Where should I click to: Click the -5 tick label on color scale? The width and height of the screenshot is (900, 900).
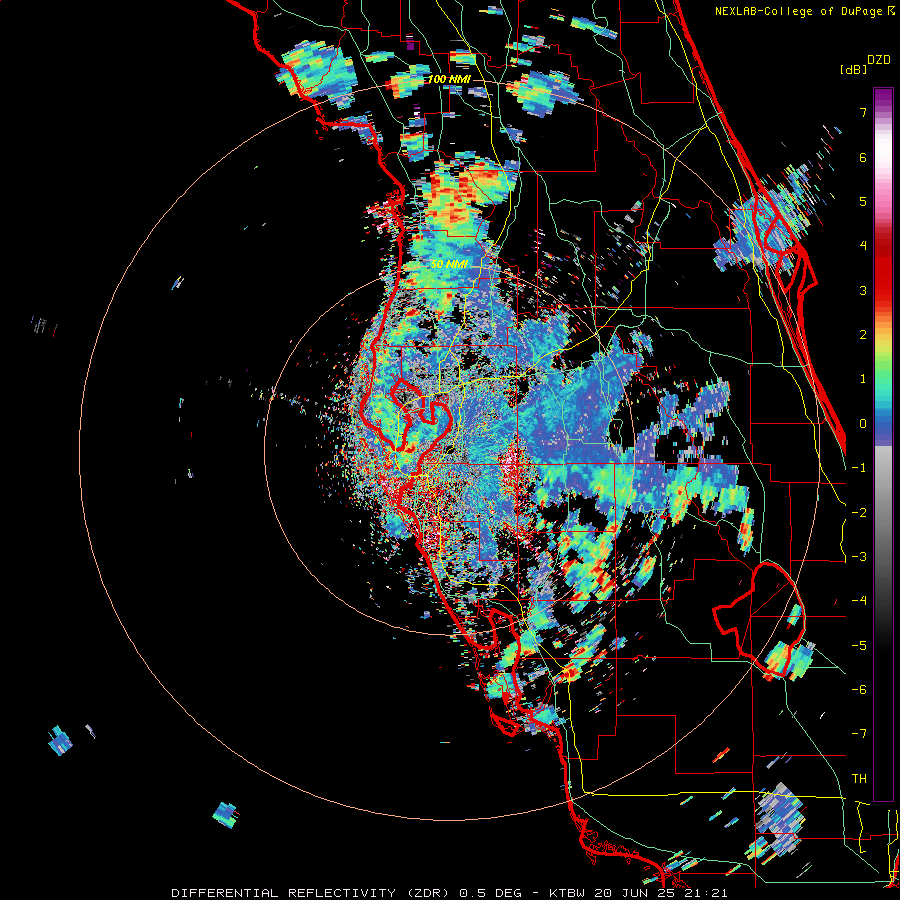(859, 645)
